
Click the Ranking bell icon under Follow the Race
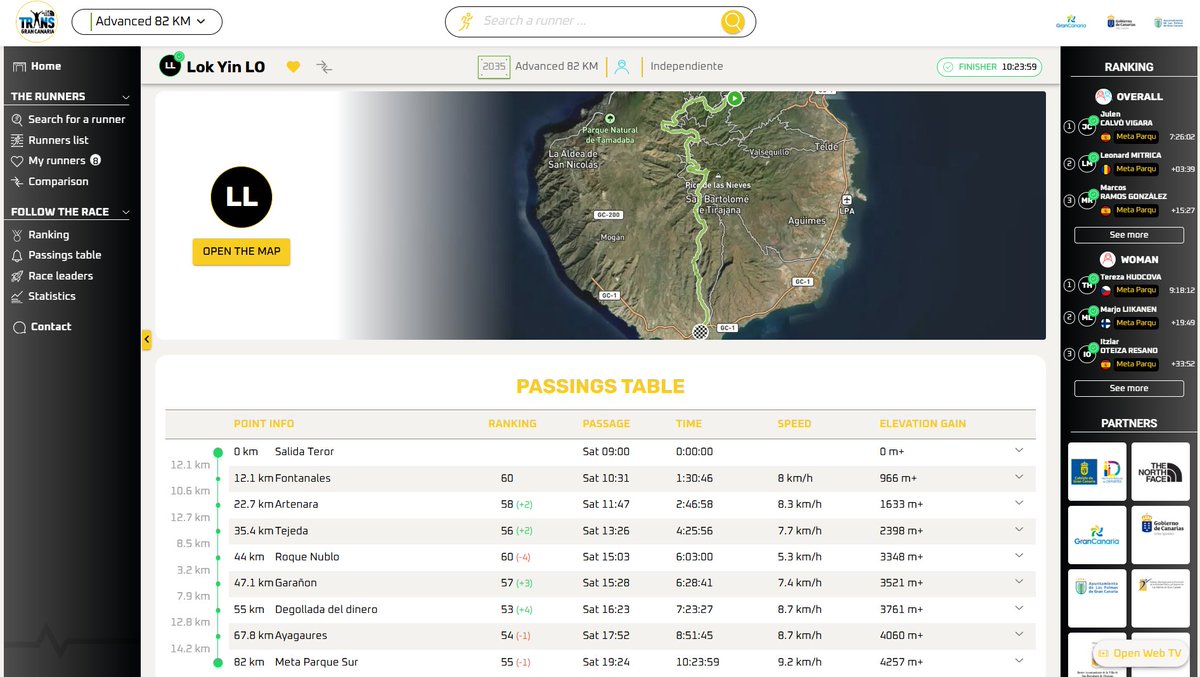pos(18,233)
